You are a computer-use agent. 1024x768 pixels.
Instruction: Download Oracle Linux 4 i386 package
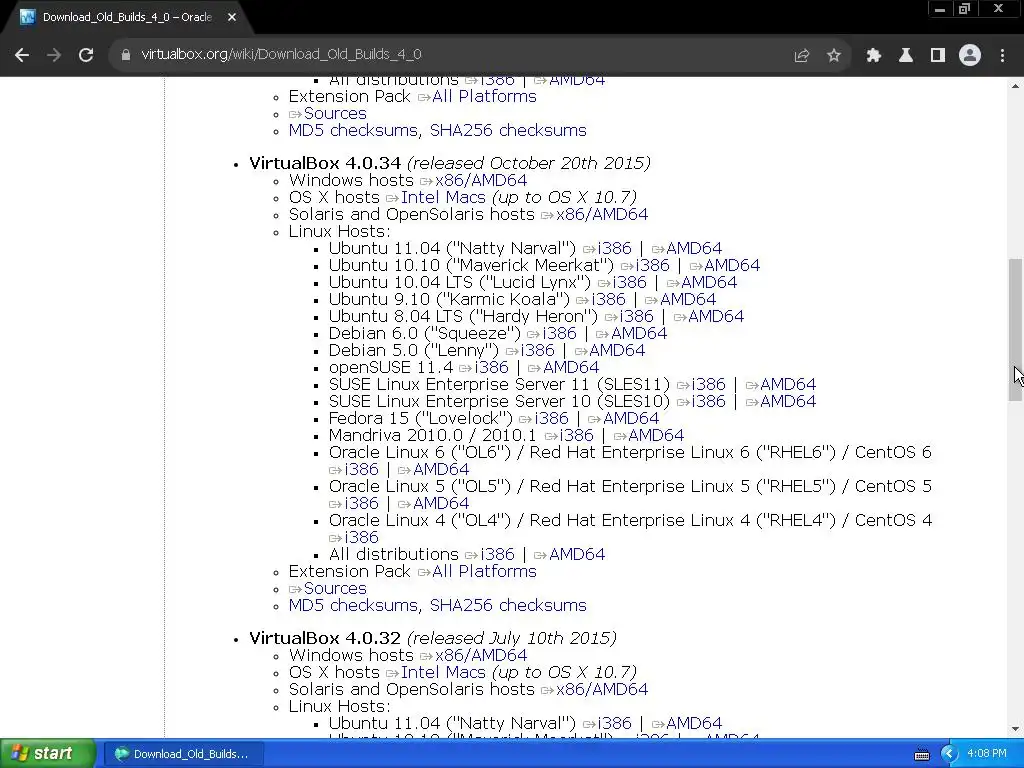click(x=362, y=537)
